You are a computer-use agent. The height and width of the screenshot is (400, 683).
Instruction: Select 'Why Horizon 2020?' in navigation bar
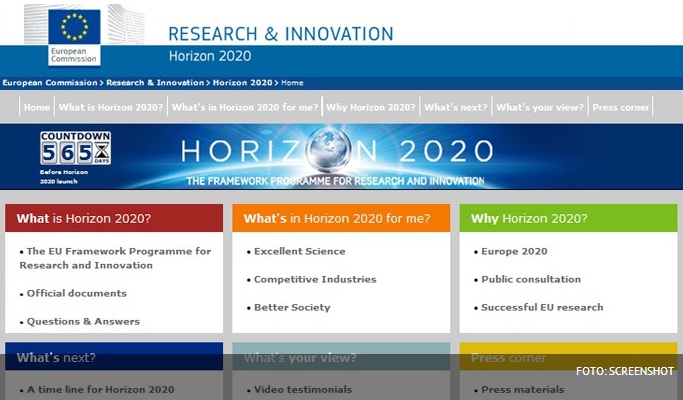click(x=370, y=107)
